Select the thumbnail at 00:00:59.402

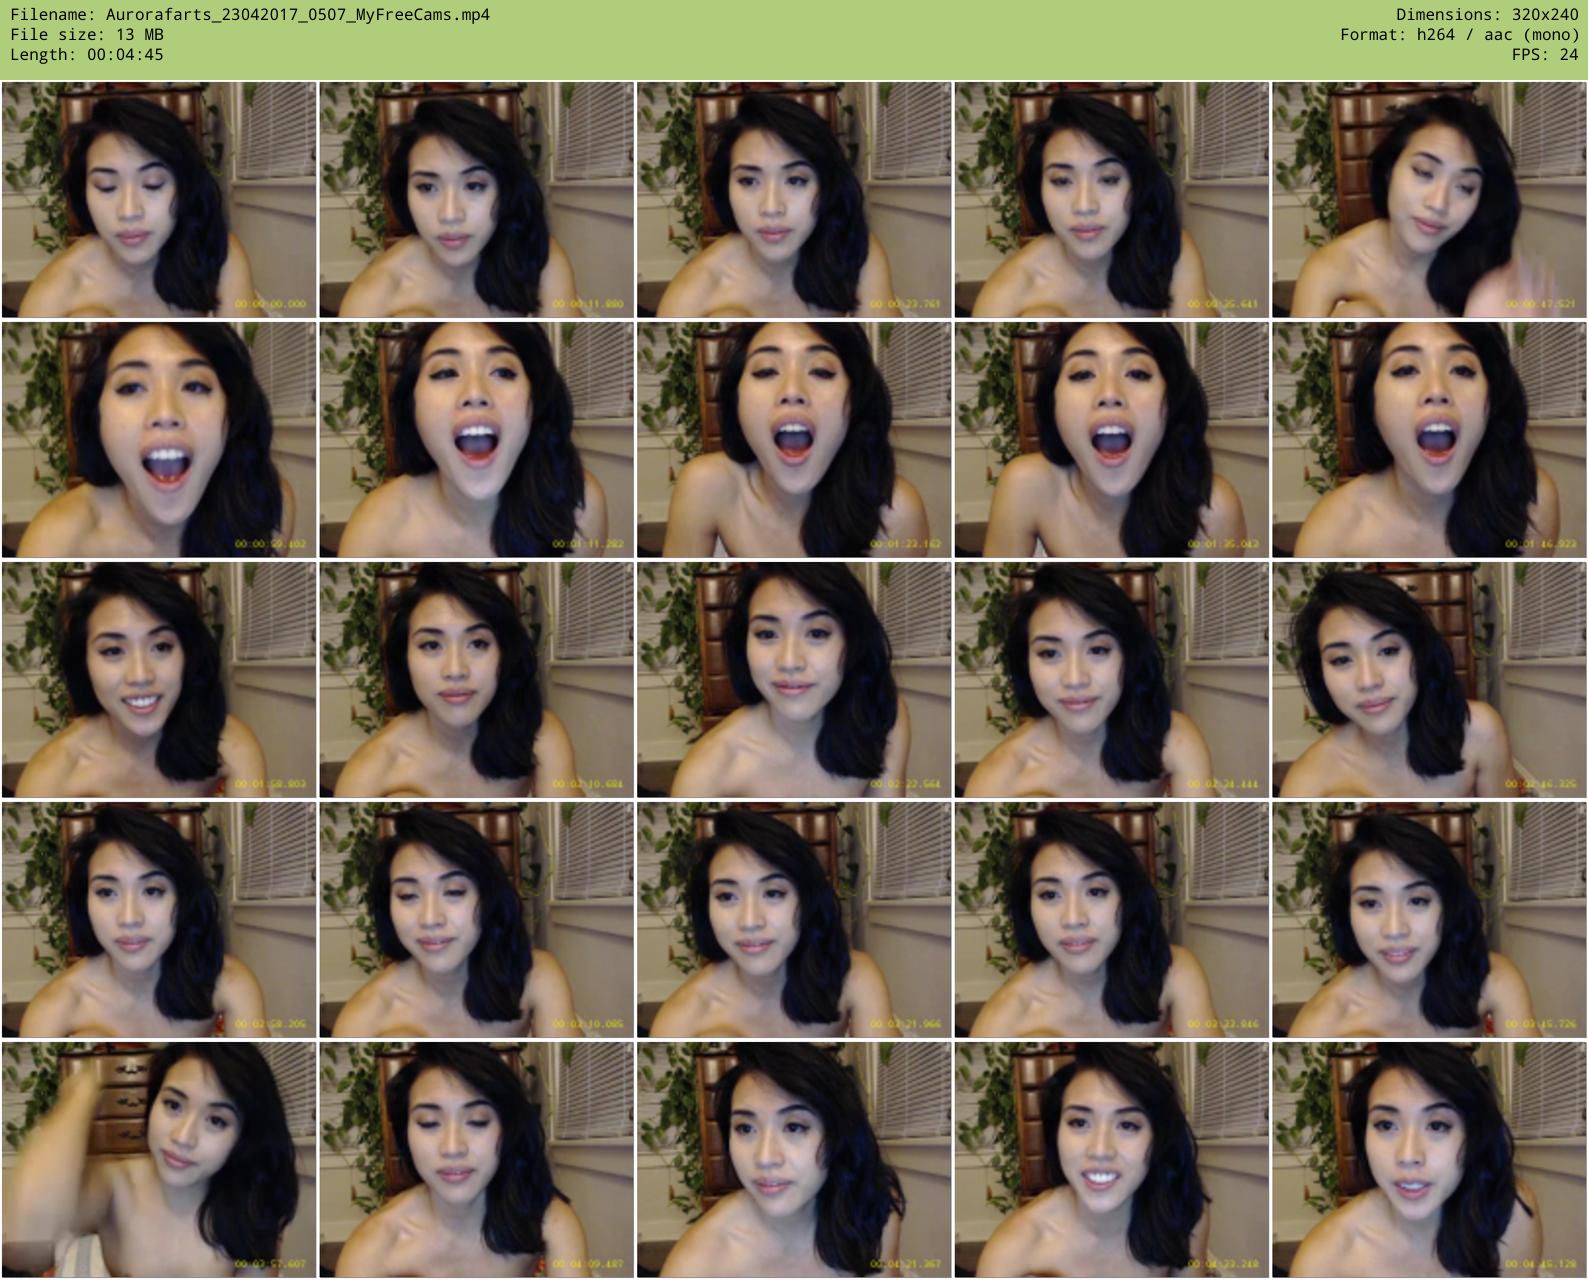click(159, 440)
